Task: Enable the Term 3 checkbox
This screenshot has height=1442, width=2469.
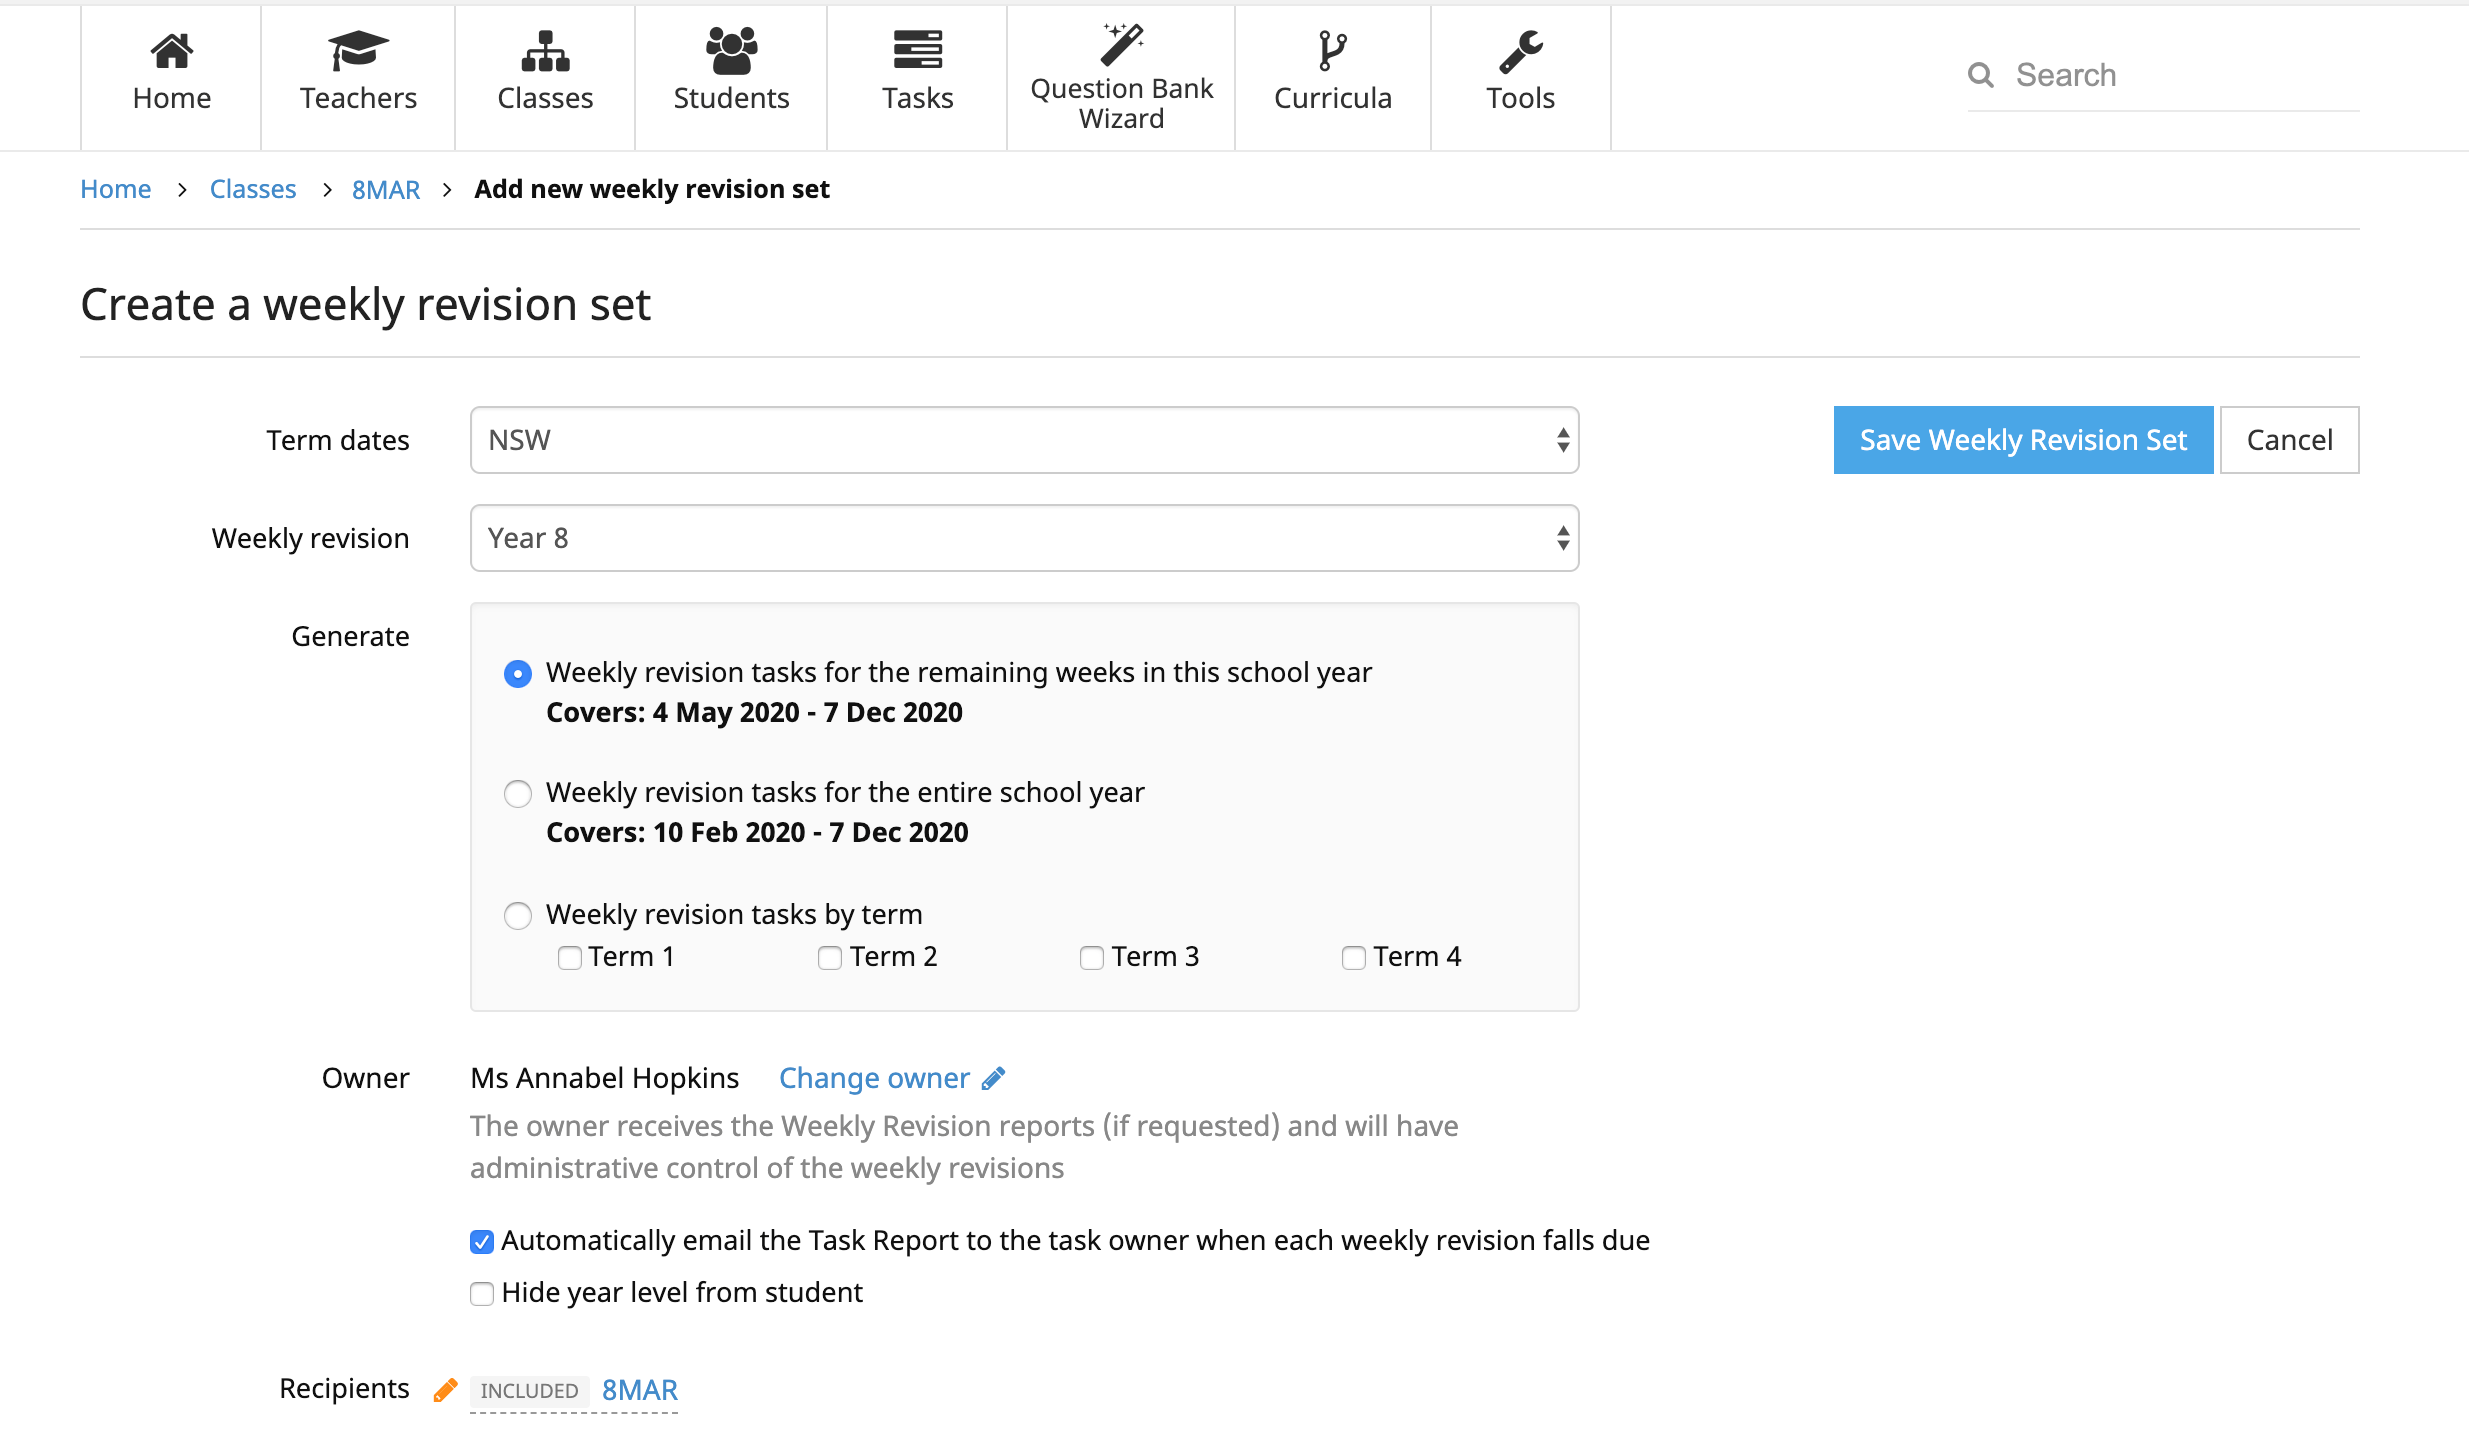Action: coord(1090,957)
